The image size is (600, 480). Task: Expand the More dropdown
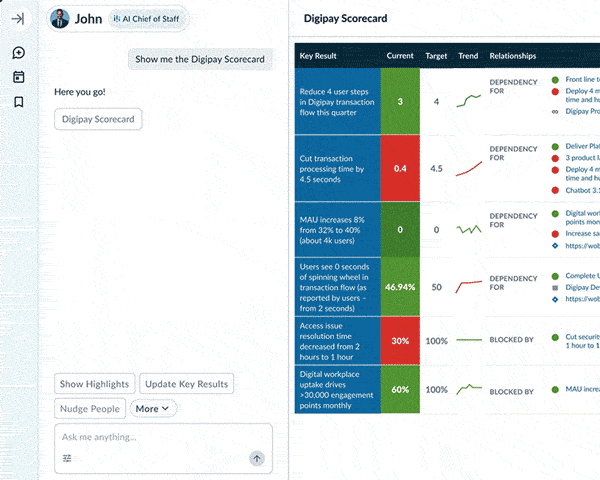pos(153,409)
